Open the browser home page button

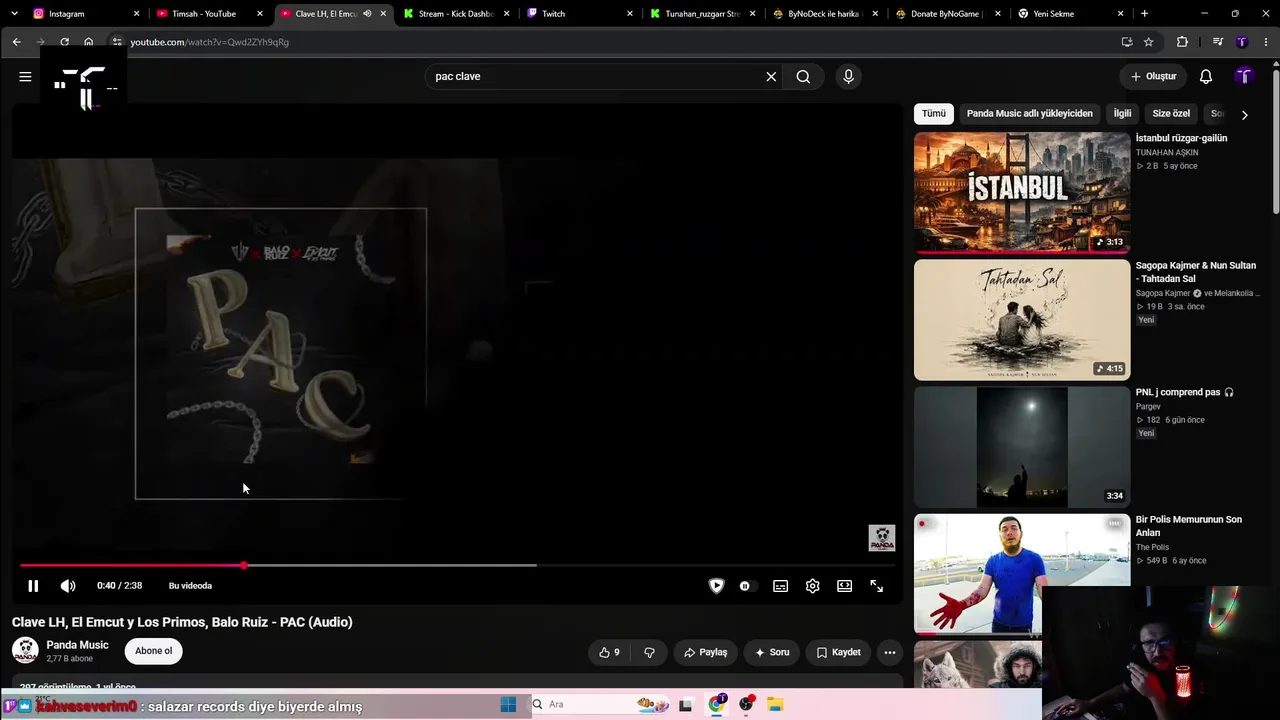click(x=88, y=42)
